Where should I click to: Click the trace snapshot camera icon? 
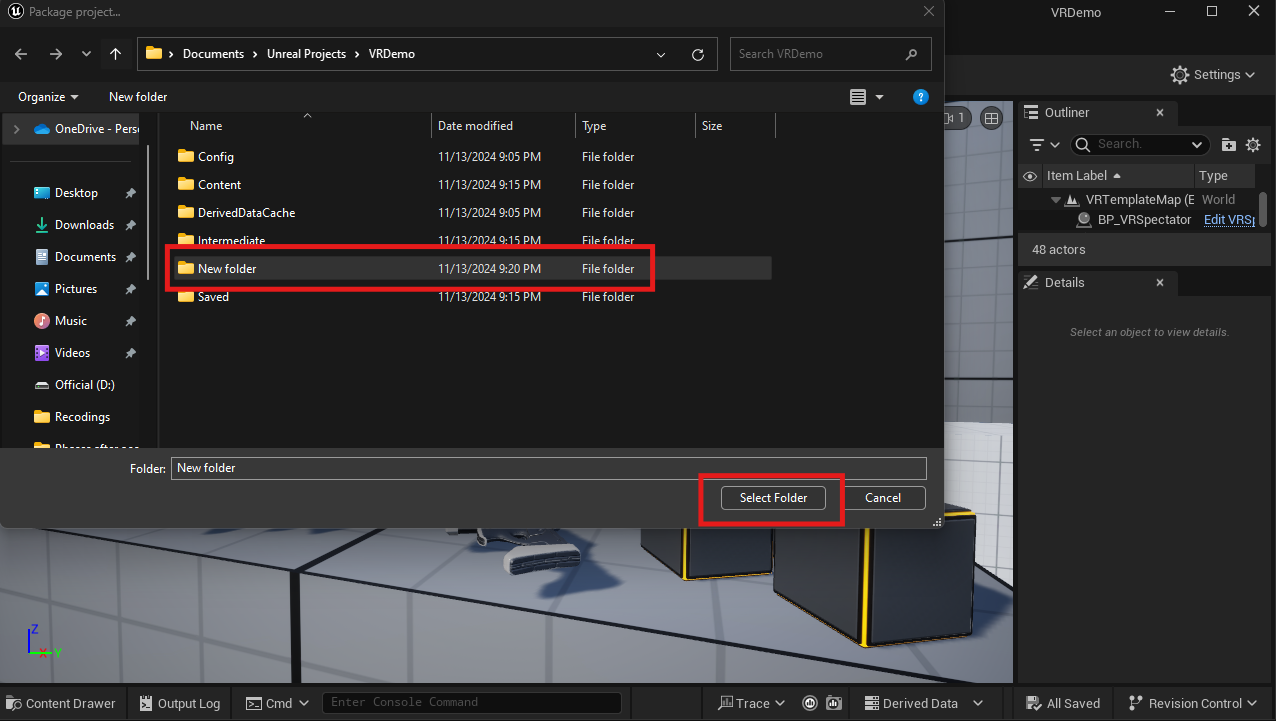pos(833,703)
